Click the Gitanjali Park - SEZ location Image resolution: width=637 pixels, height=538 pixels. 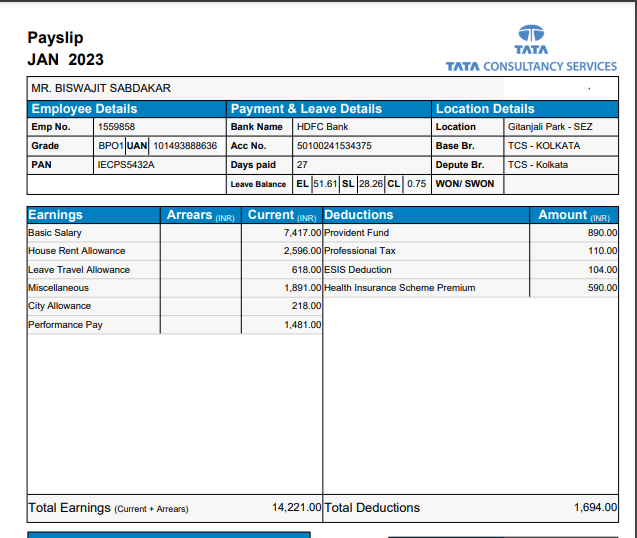coord(550,127)
